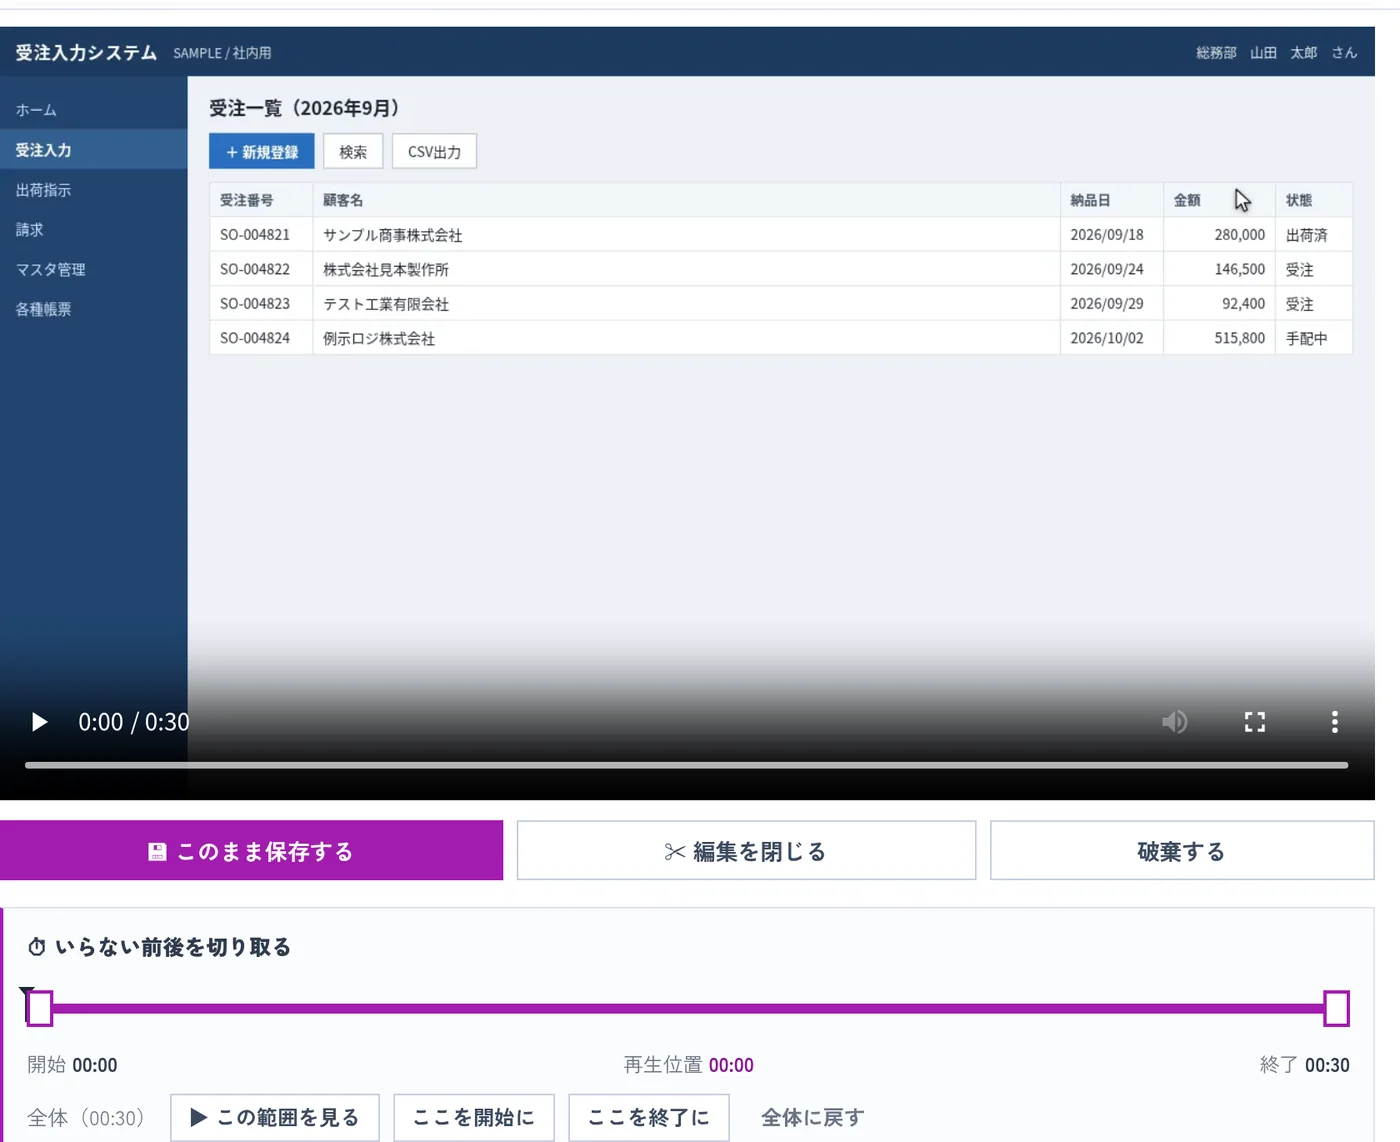Viewport: 1400px width, 1142px height.
Task: Click the video seek progress bar
Action: [x=686, y=765]
